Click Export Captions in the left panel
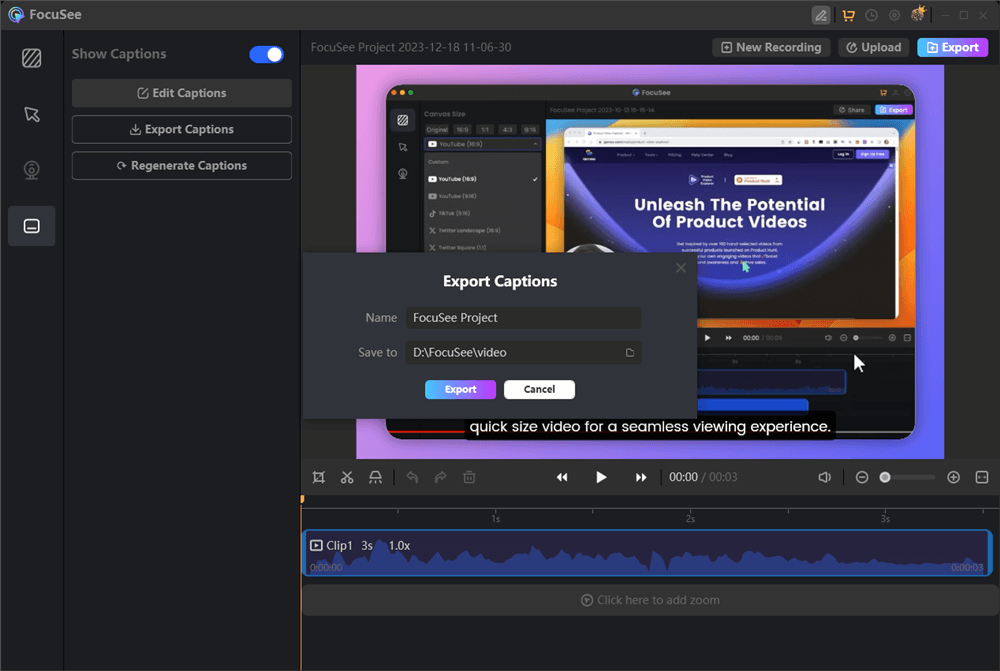The height and width of the screenshot is (671, 1000). click(x=182, y=129)
